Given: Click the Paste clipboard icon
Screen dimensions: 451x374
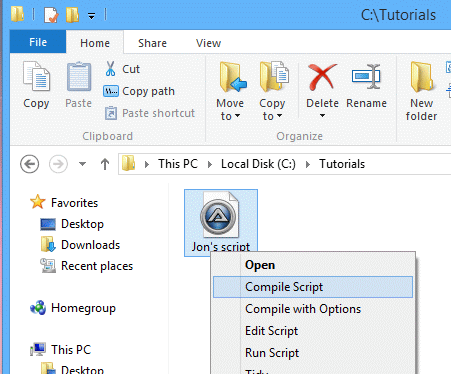Looking at the screenshot, I should [79, 76].
